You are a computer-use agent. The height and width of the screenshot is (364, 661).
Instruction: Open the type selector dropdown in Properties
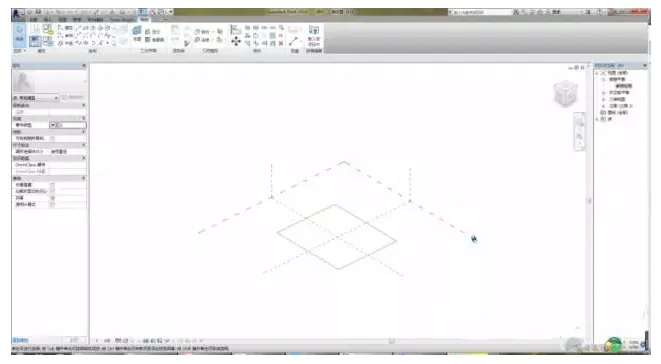[56, 98]
